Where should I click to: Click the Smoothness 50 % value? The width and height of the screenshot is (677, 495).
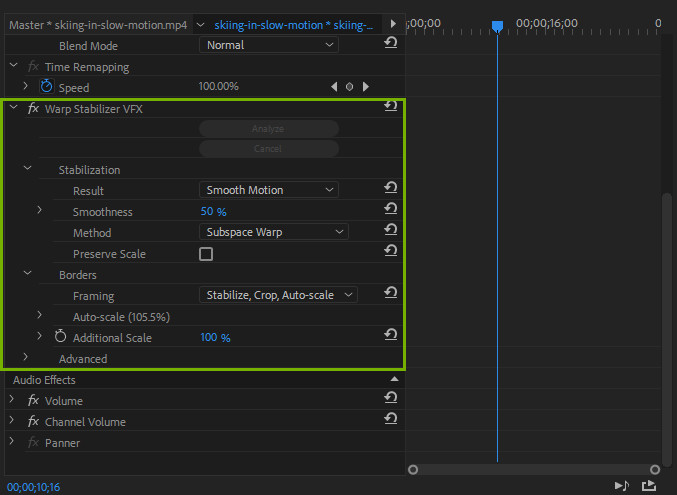213,211
